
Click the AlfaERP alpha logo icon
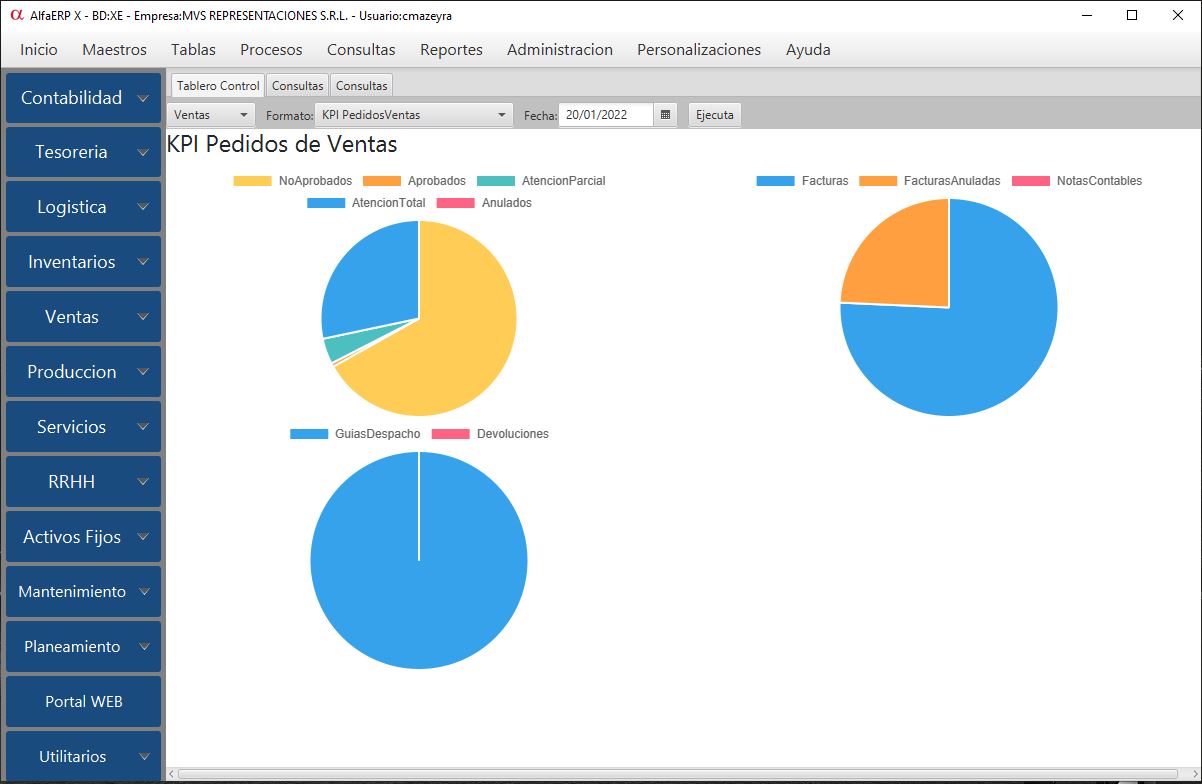click(15, 15)
